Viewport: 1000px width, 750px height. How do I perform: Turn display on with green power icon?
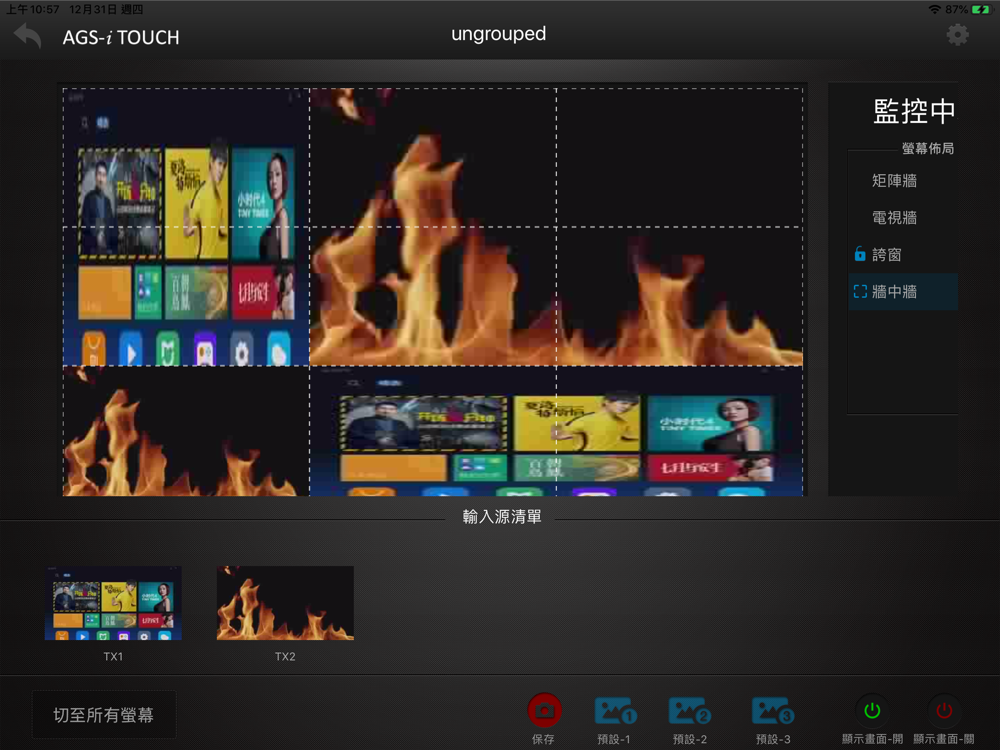[872, 710]
